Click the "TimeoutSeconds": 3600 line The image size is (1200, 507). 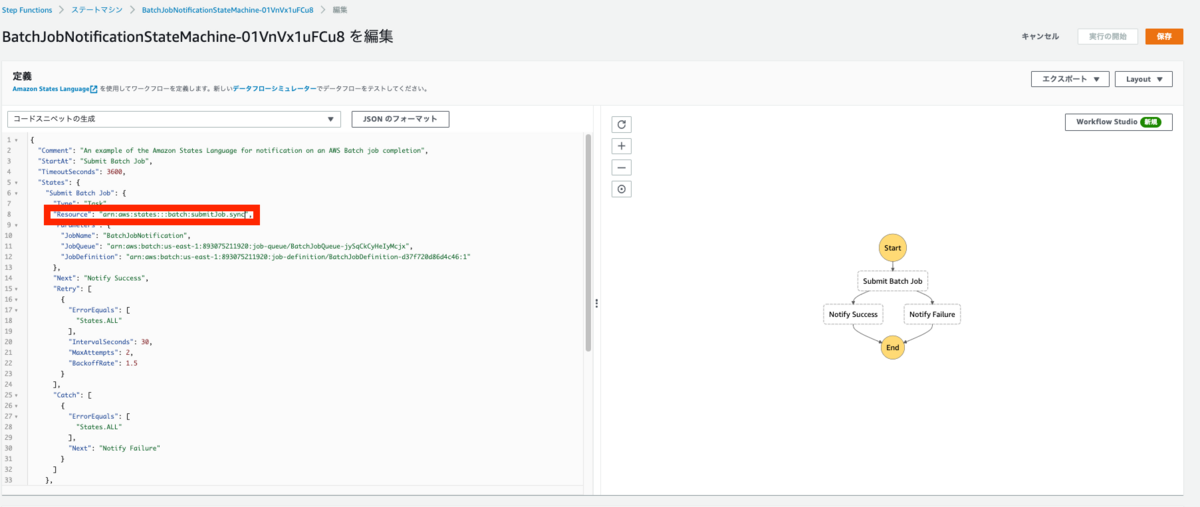coord(81,171)
